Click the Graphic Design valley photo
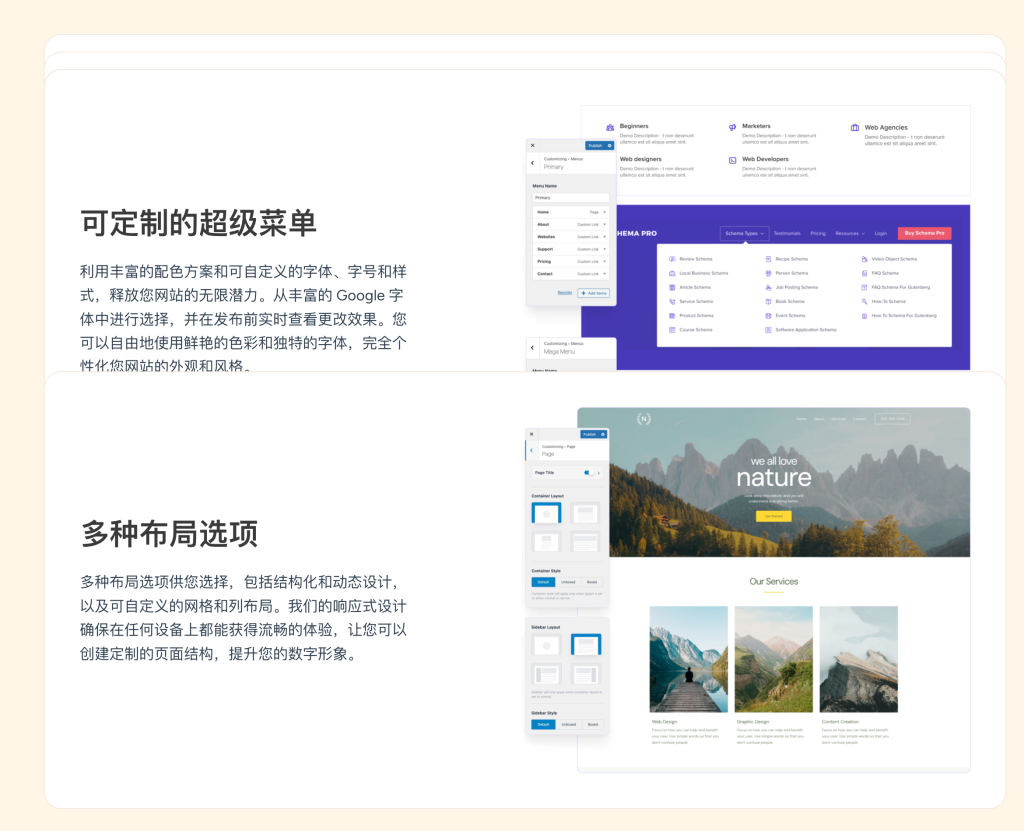1024x831 pixels. click(x=774, y=659)
